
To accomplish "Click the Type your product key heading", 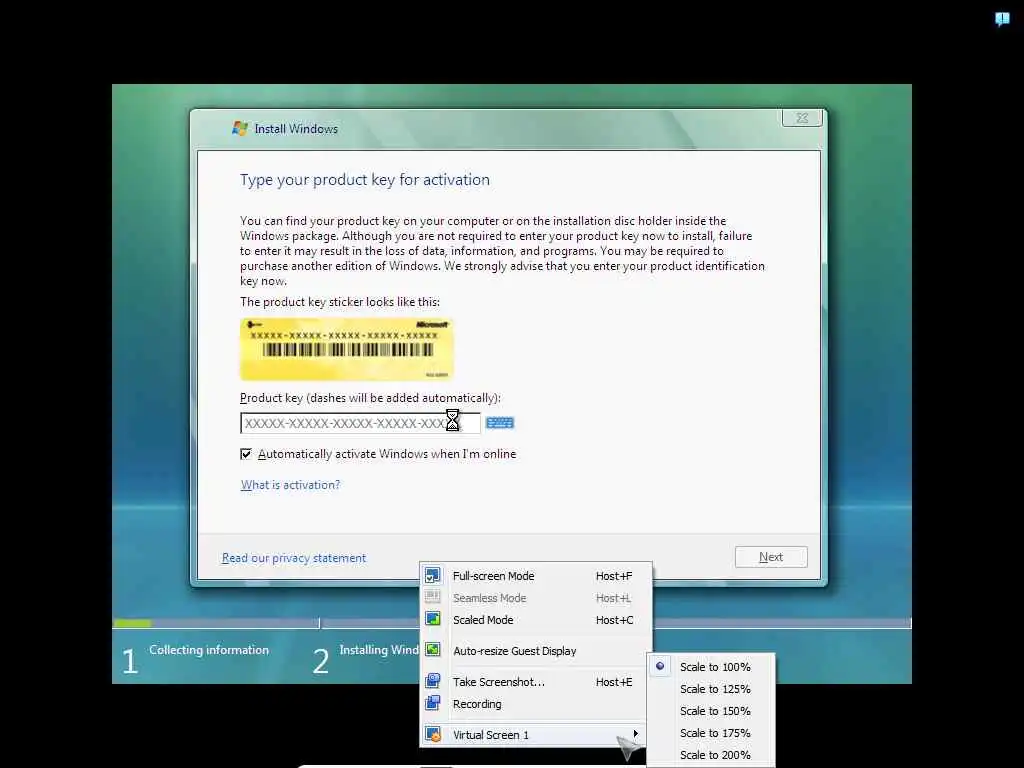I will [364, 180].
